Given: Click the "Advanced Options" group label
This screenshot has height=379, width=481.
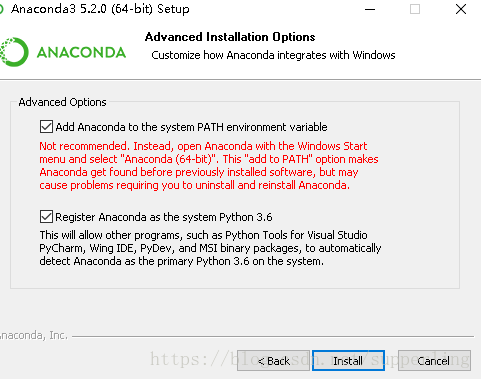Looking at the screenshot, I should click(x=62, y=102).
